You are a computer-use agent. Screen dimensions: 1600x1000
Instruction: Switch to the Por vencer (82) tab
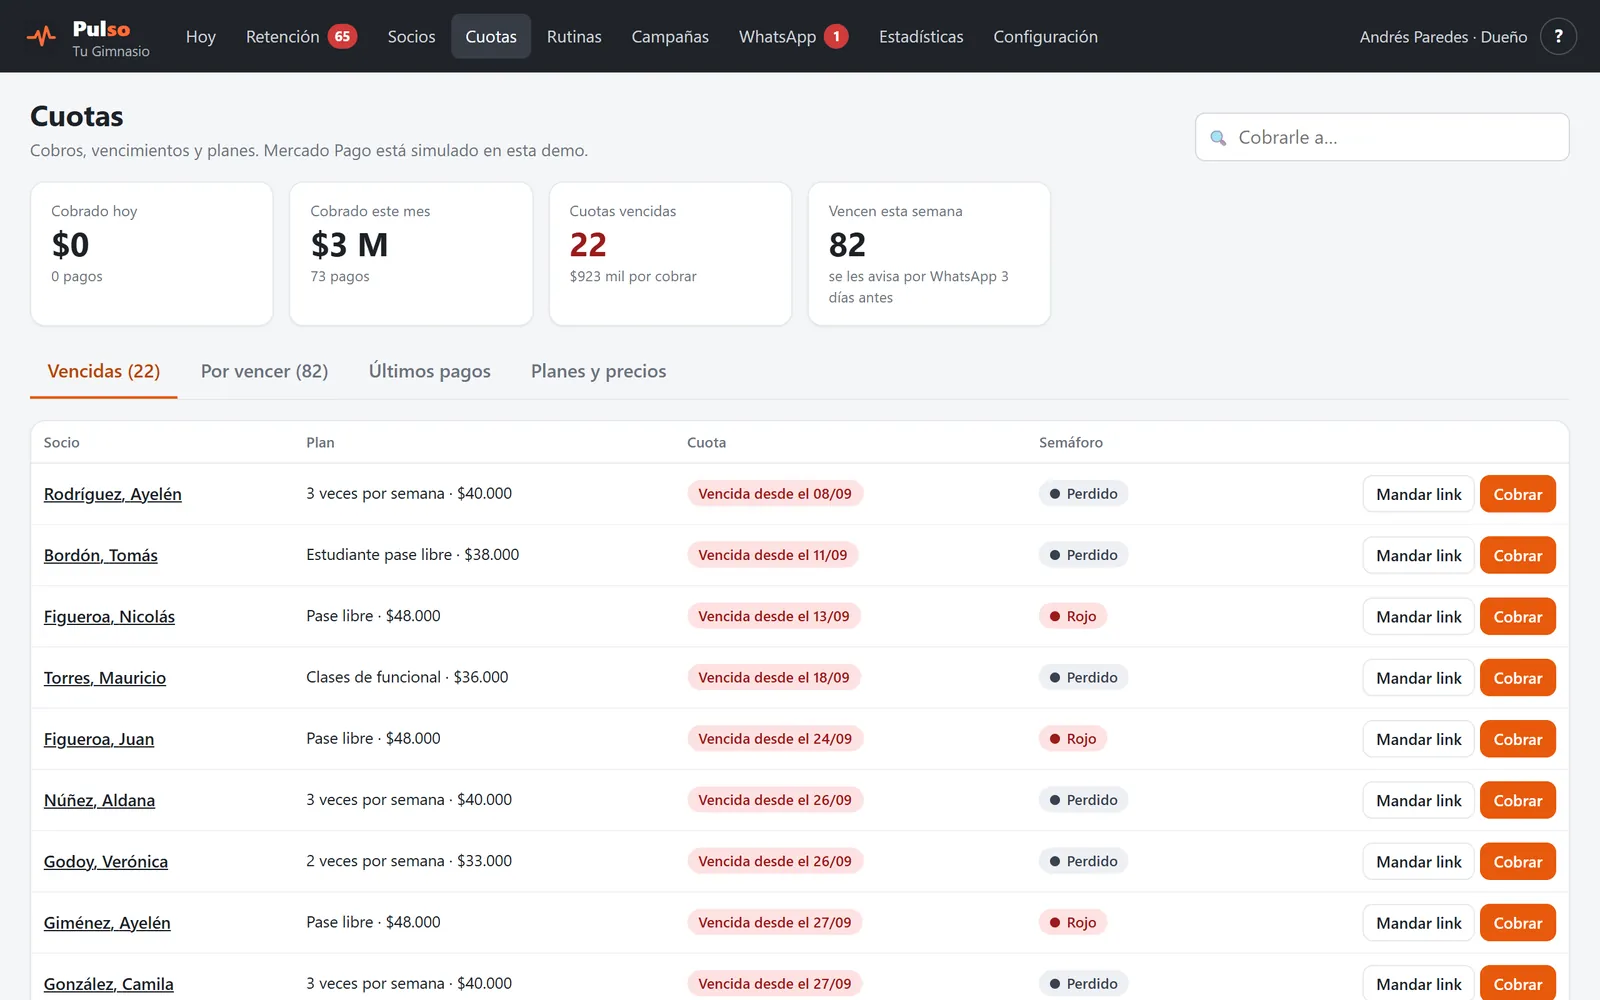pyautogui.click(x=264, y=371)
